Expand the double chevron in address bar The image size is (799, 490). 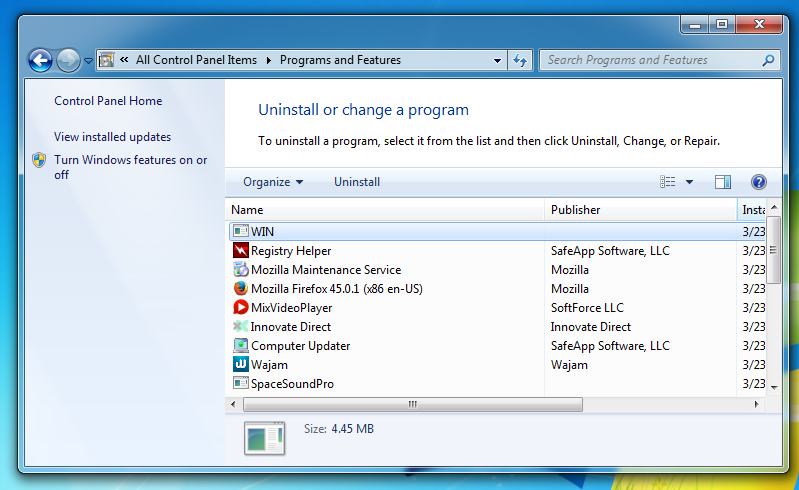[124, 60]
